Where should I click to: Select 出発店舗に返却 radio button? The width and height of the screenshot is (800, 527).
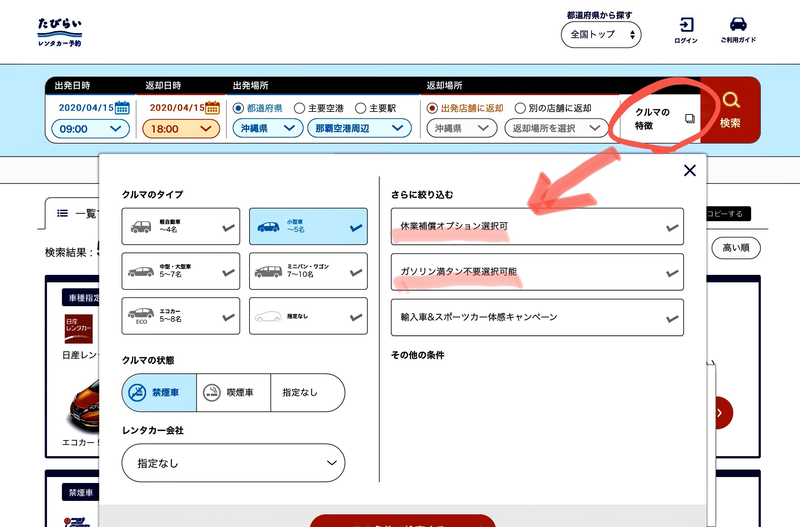(x=432, y=108)
